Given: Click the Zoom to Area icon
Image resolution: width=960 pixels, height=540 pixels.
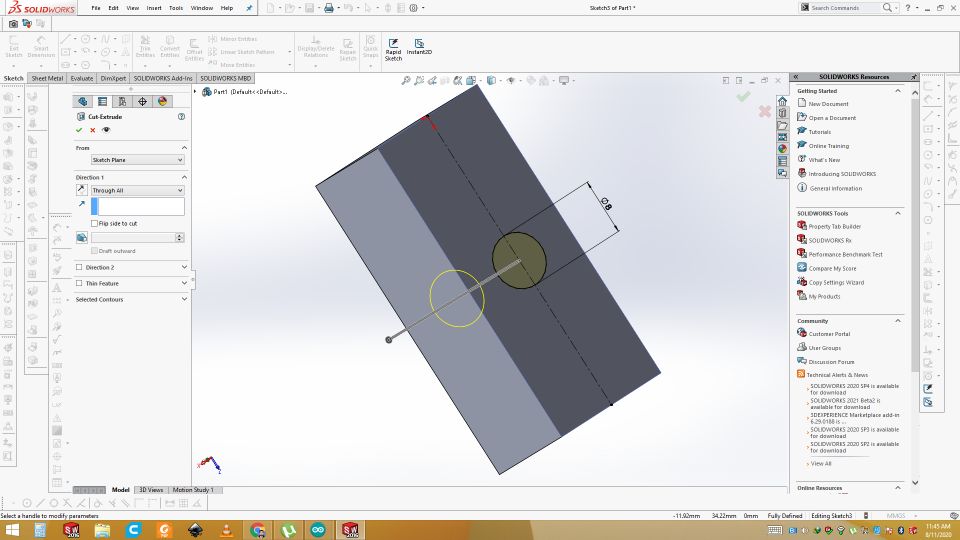Looking at the screenshot, I should pos(419,80).
